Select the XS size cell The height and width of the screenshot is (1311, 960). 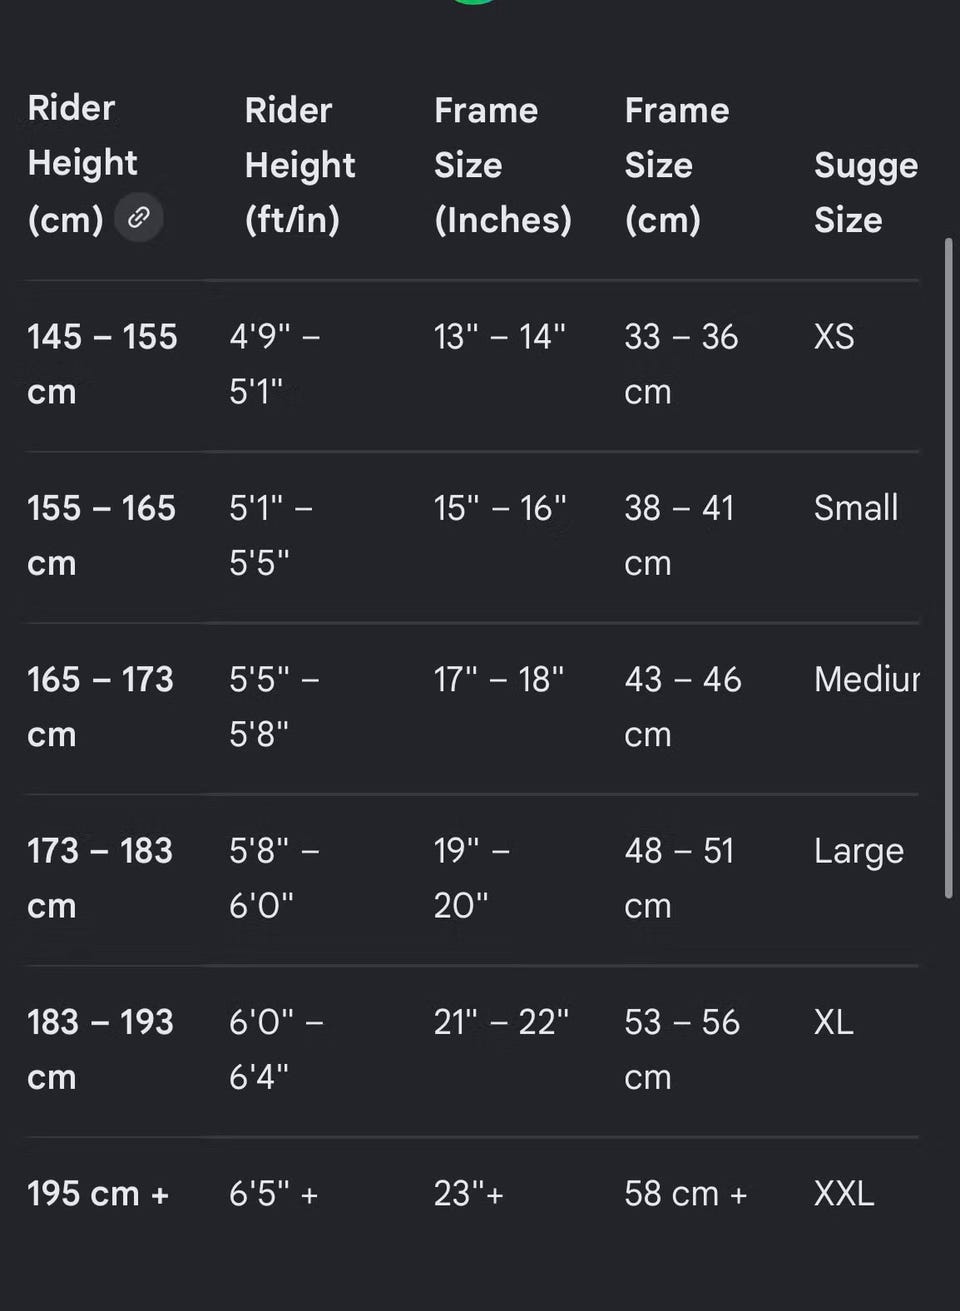(834, 337)
